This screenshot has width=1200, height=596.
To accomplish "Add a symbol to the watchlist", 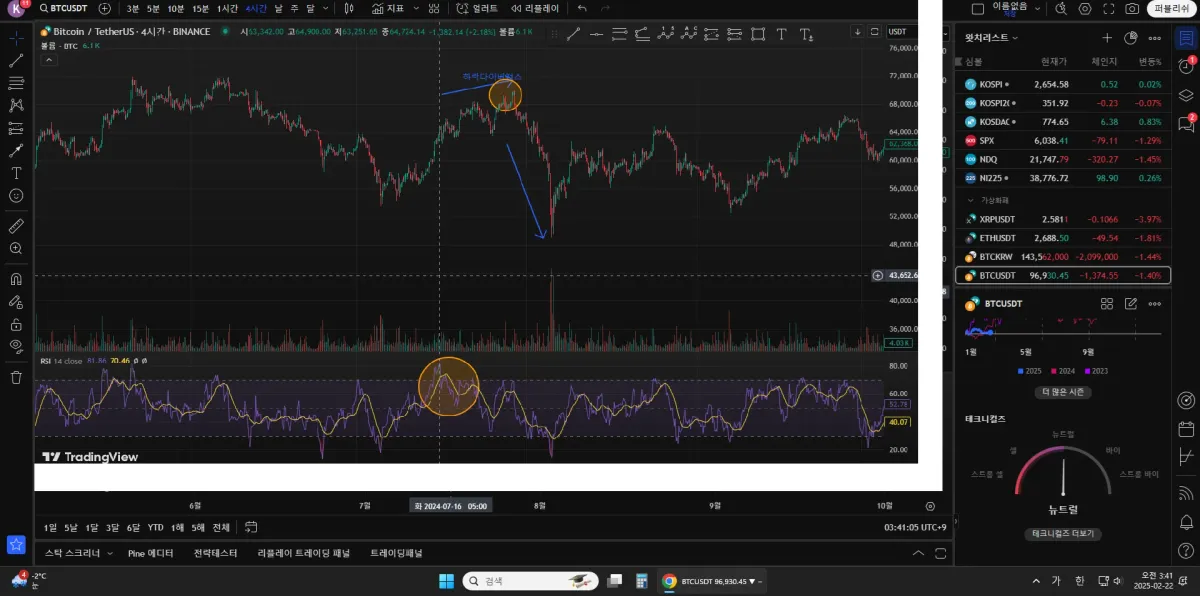I will (x=1107, y=38).
